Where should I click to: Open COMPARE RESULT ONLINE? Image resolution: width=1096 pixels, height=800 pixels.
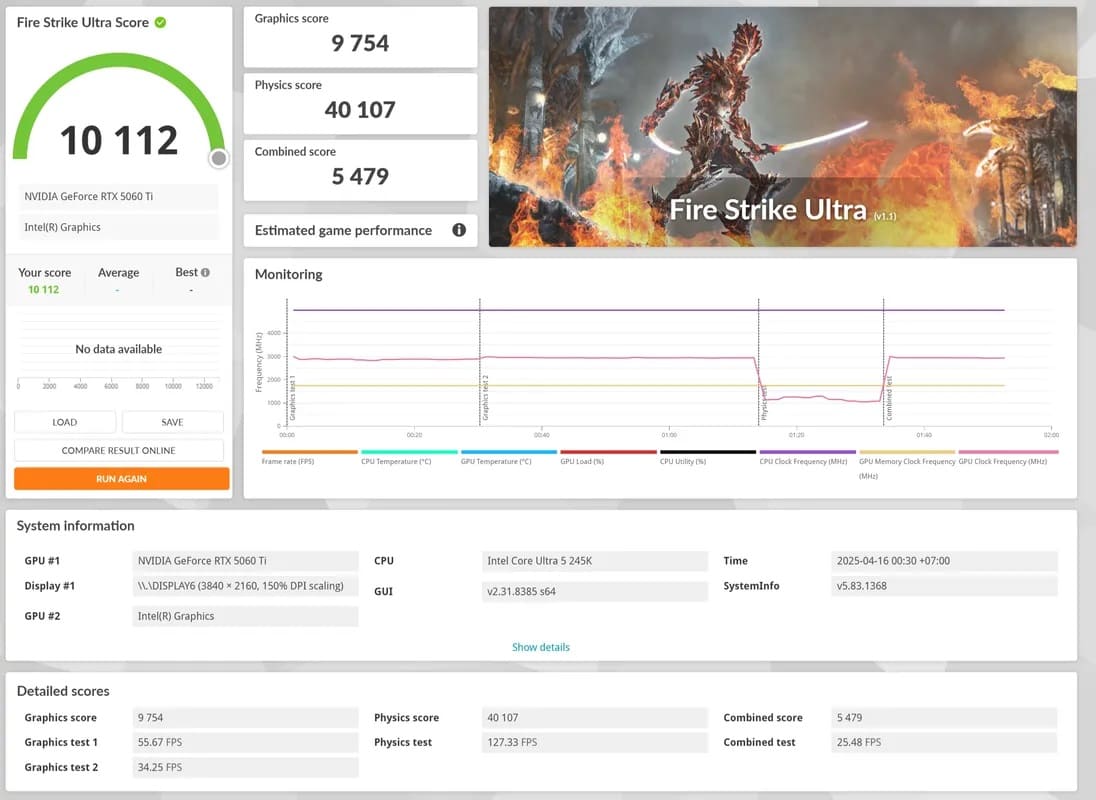[118, 450]
